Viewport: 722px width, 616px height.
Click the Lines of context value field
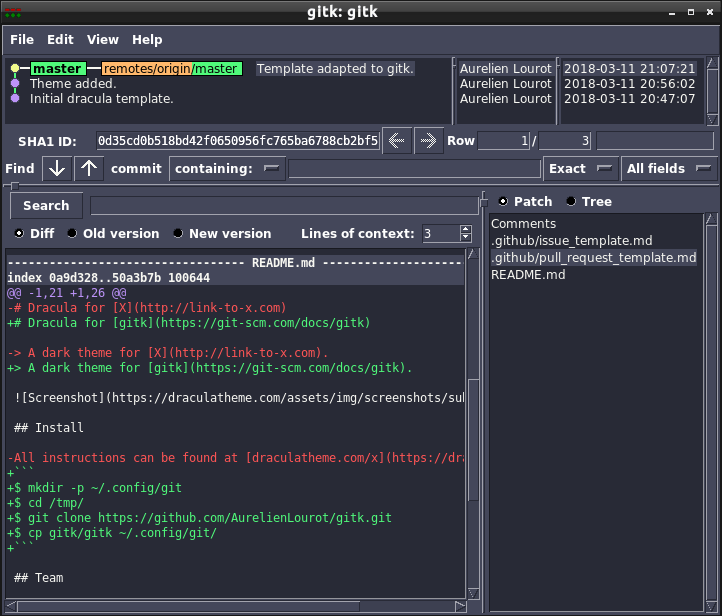coord(441,233)
